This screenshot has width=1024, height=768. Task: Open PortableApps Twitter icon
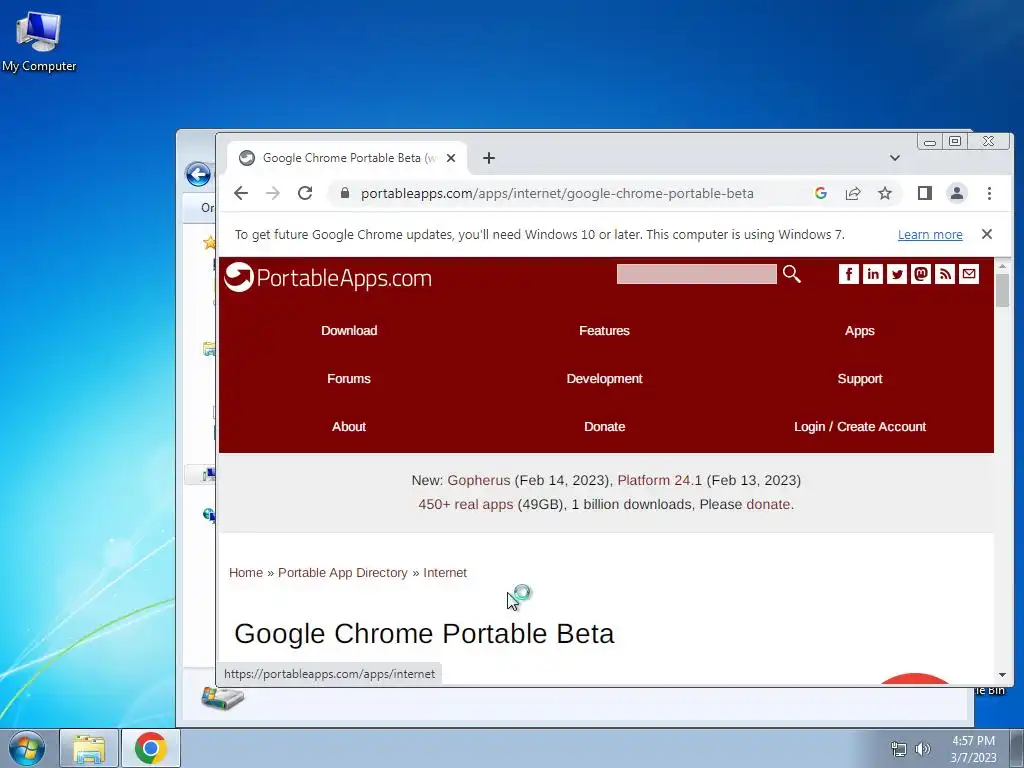coord(897,274)
